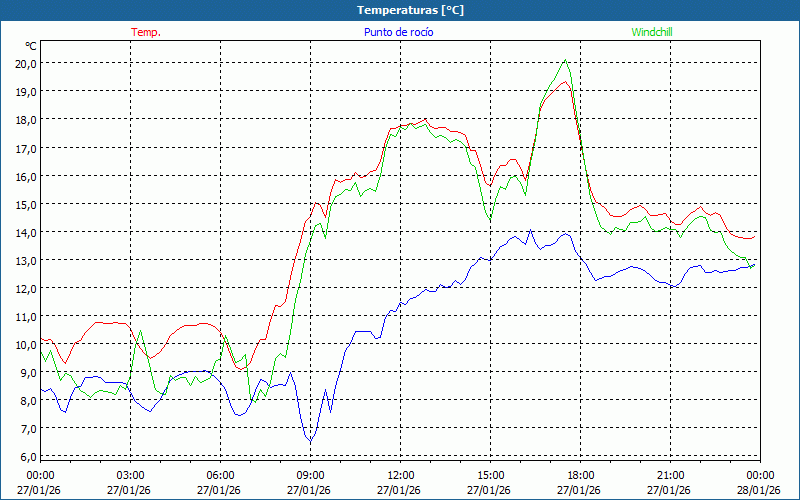Click the 10,0 value on the y-axis
Viewport: 800px width, 500px height.
tap(26, 344)
